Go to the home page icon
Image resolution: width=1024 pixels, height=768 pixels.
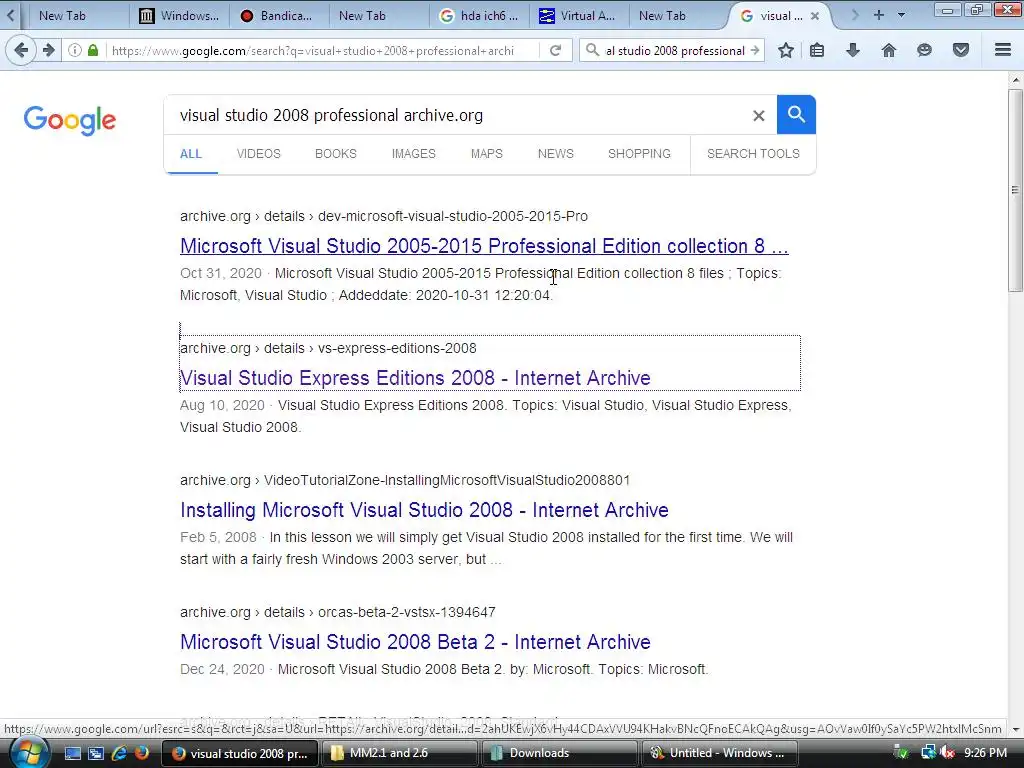point(889,50)
